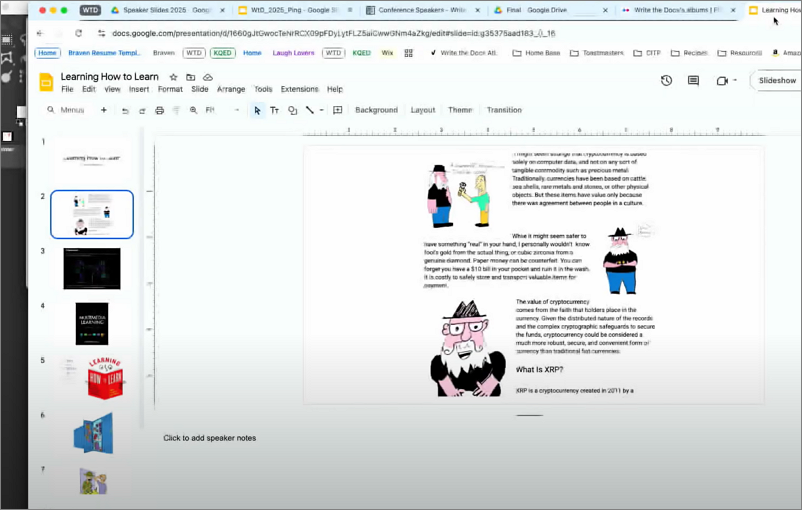Click the browser URL address bar
Screen dimensions: 802x510
pyautogui.click(x=333, y=33)
